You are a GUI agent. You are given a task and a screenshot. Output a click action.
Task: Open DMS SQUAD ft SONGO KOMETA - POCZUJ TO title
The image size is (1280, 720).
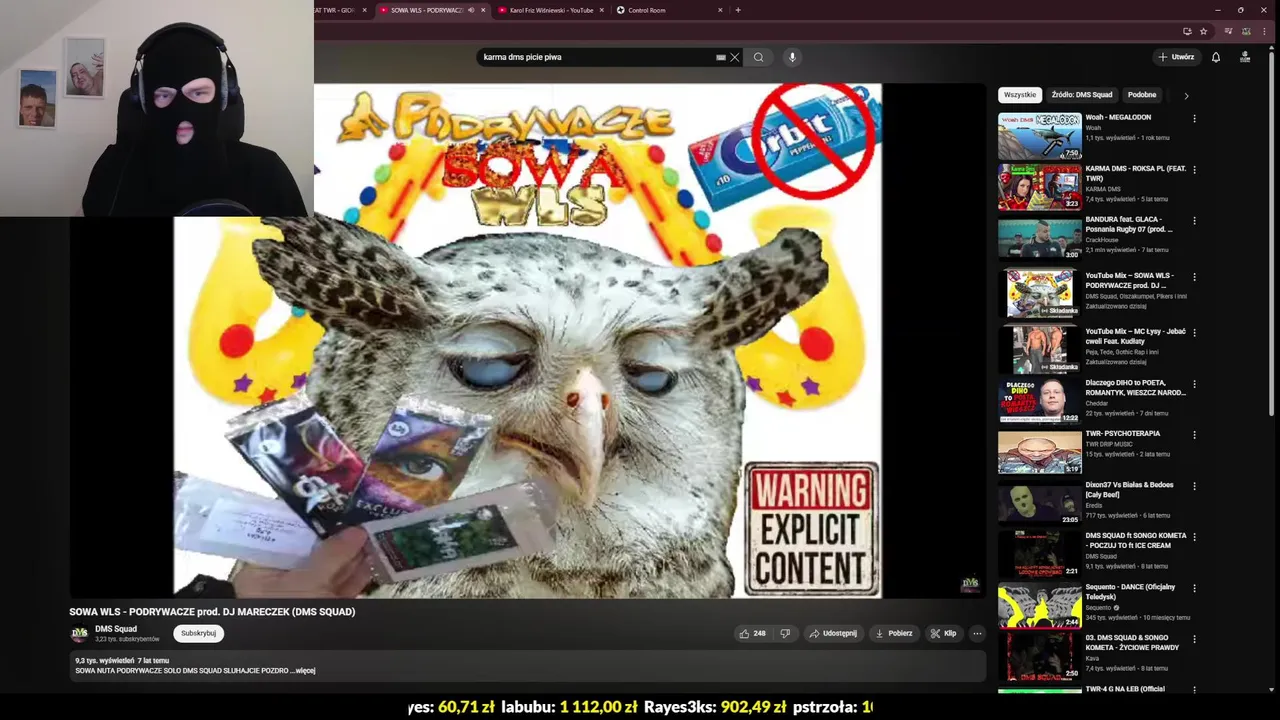click(1136, 540)
